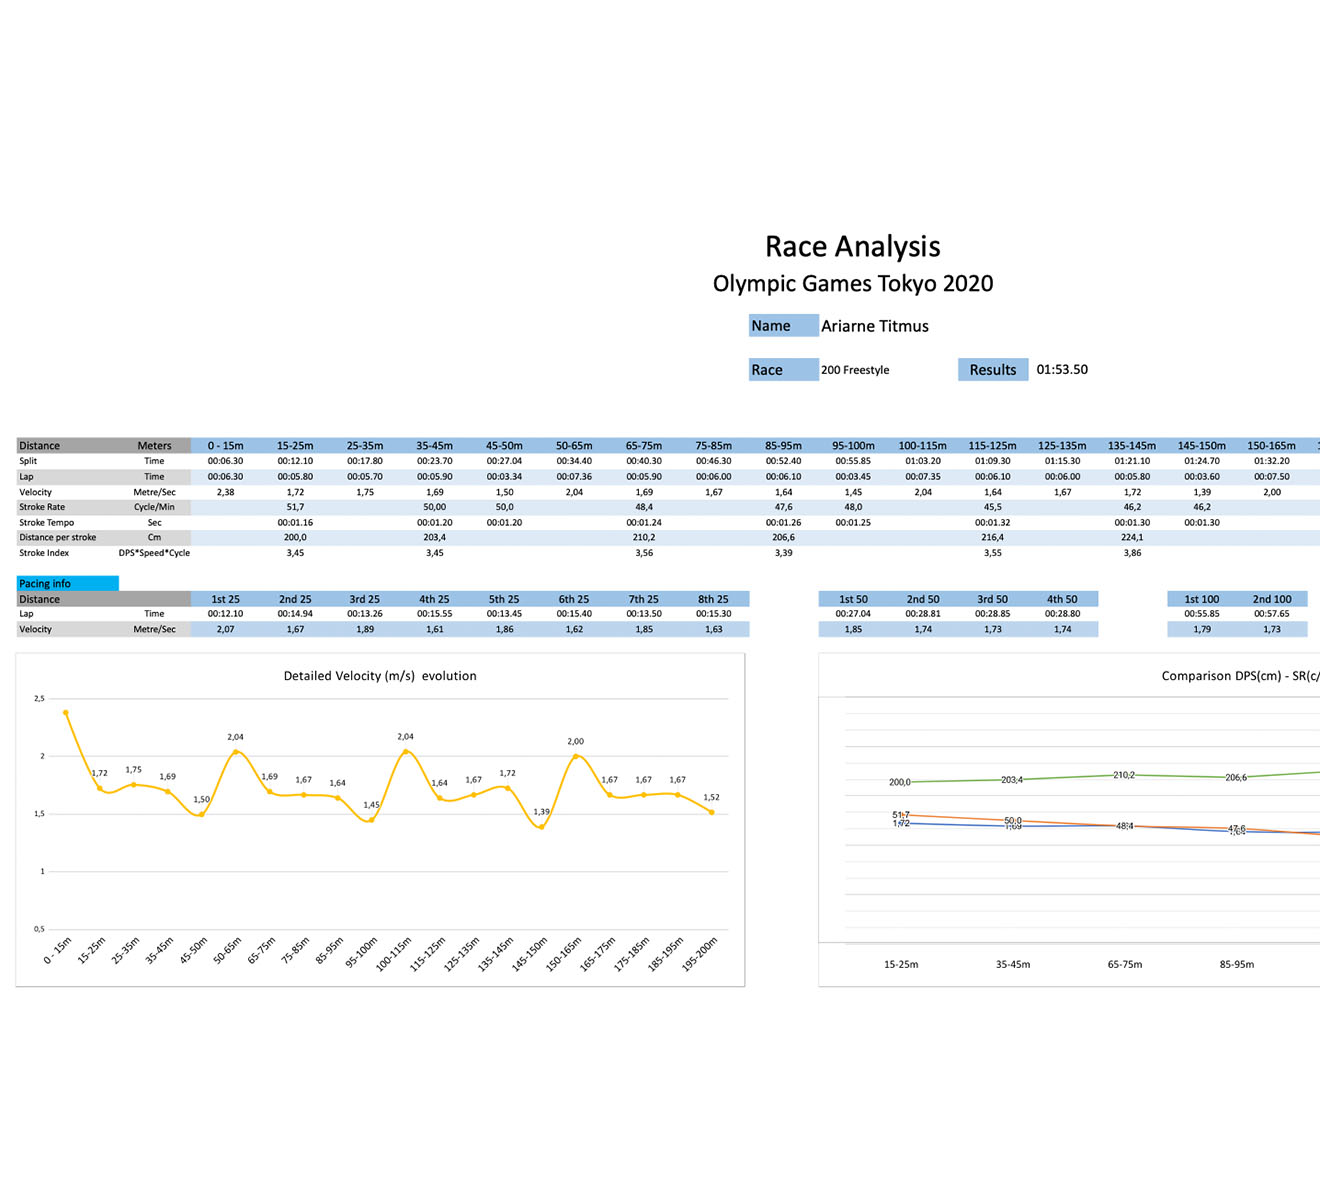Click the 1,39 data label on velocity chart
1320x1200 pixels.
pos(541,812)
